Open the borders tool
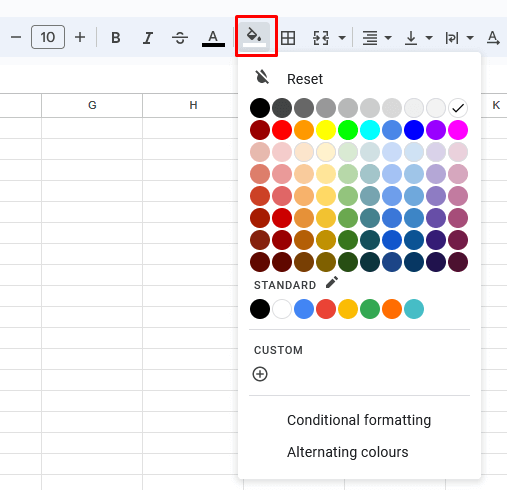Screen dimensions: 507x490 (x=288, y=38)
